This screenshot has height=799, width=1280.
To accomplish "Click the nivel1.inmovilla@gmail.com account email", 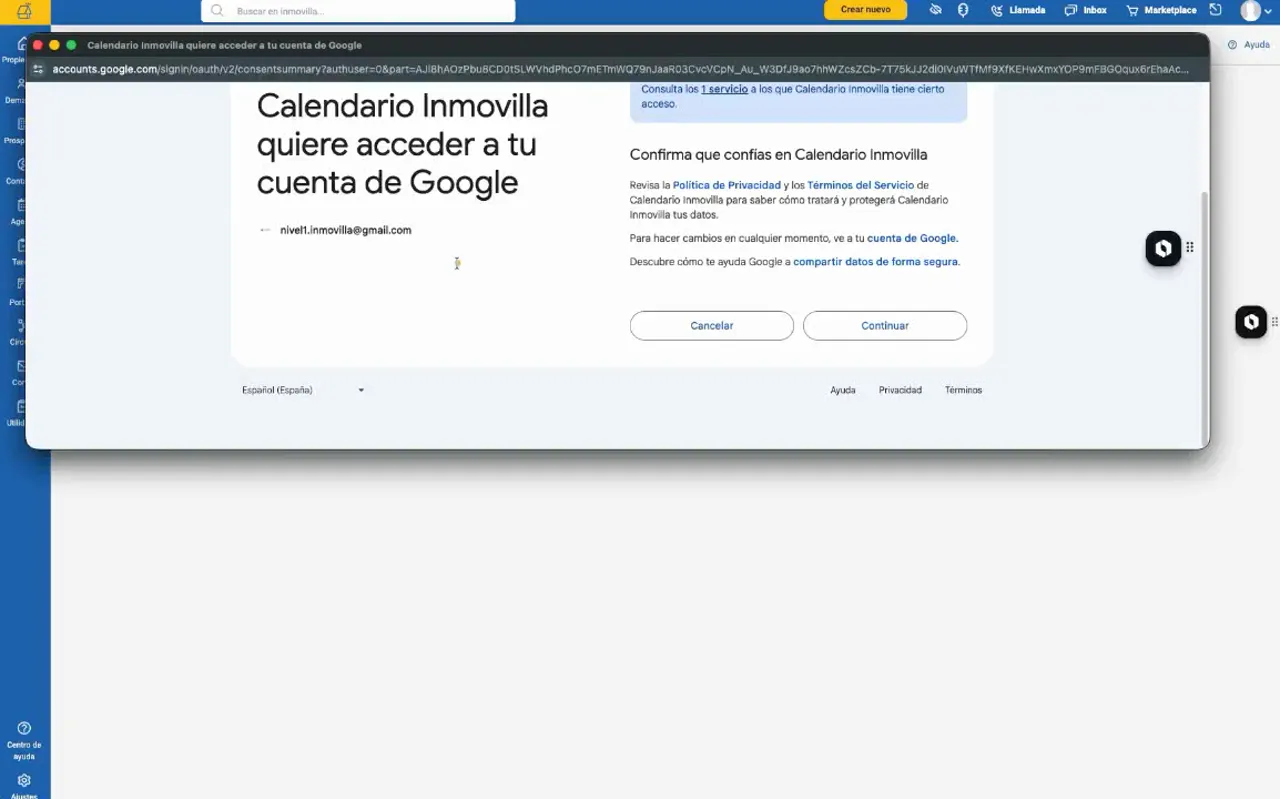I will [x=346, y=230].
